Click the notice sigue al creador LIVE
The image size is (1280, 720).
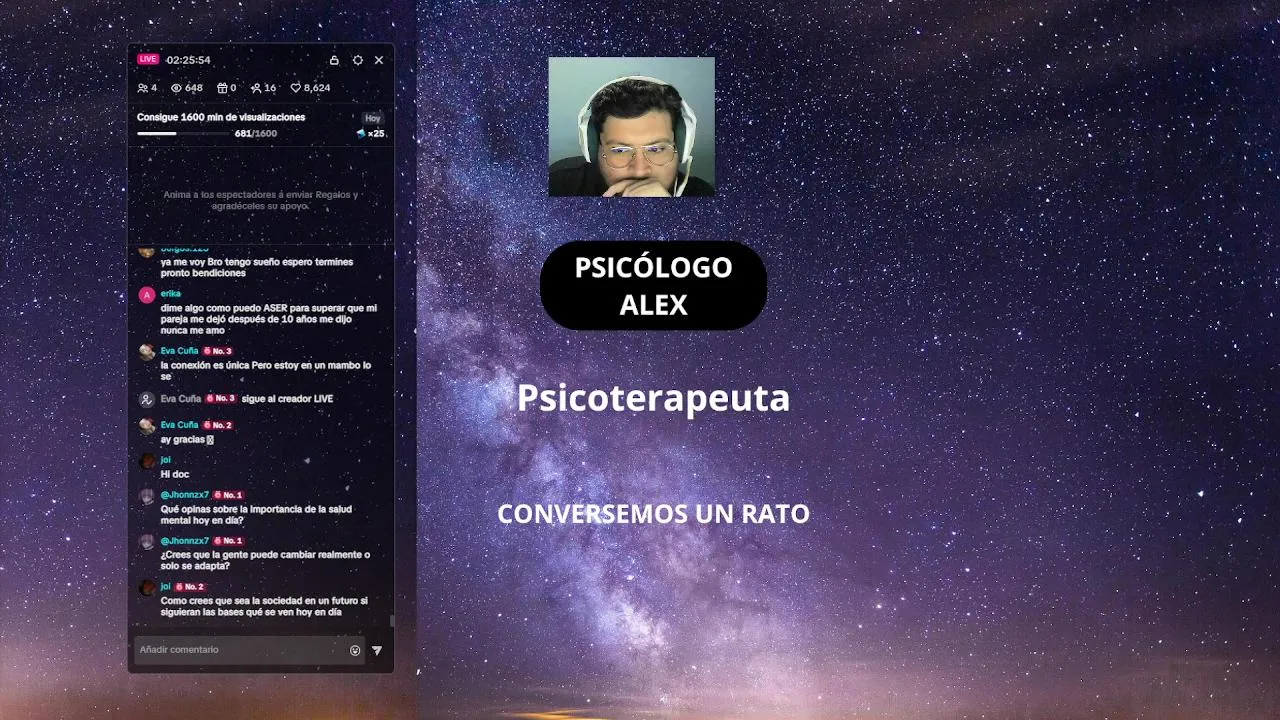pos(287,399)
